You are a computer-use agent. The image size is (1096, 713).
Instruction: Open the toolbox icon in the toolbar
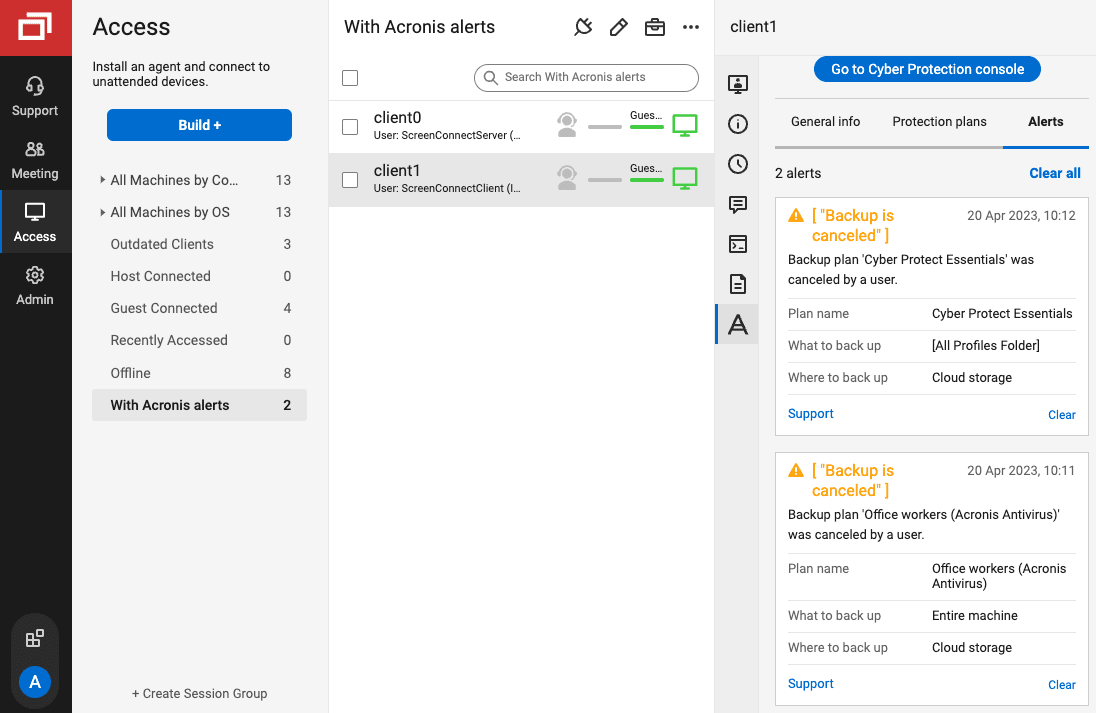655,27
